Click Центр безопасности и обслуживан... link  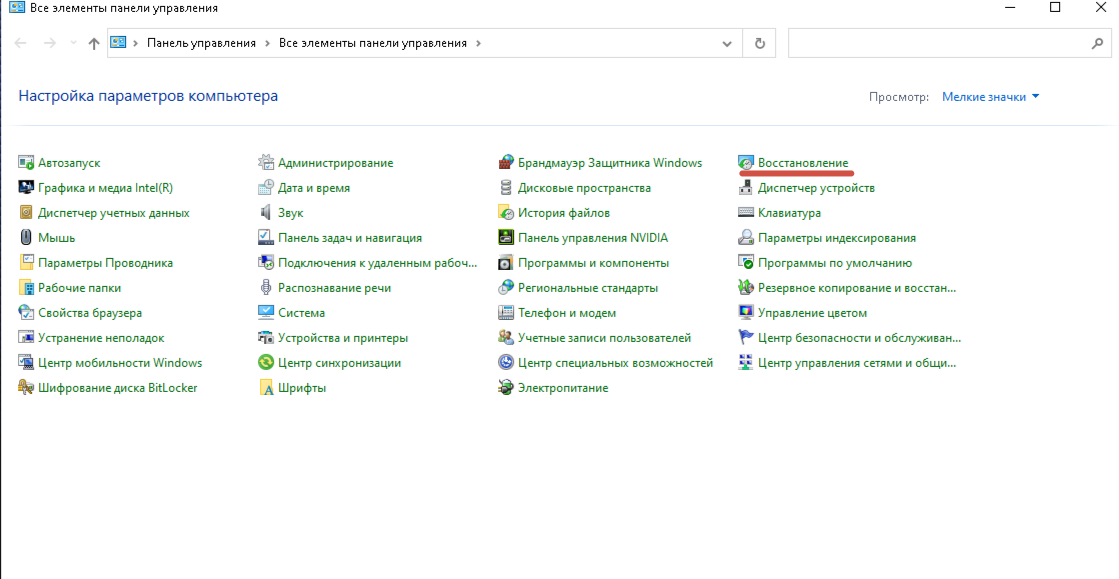point(859,338)
